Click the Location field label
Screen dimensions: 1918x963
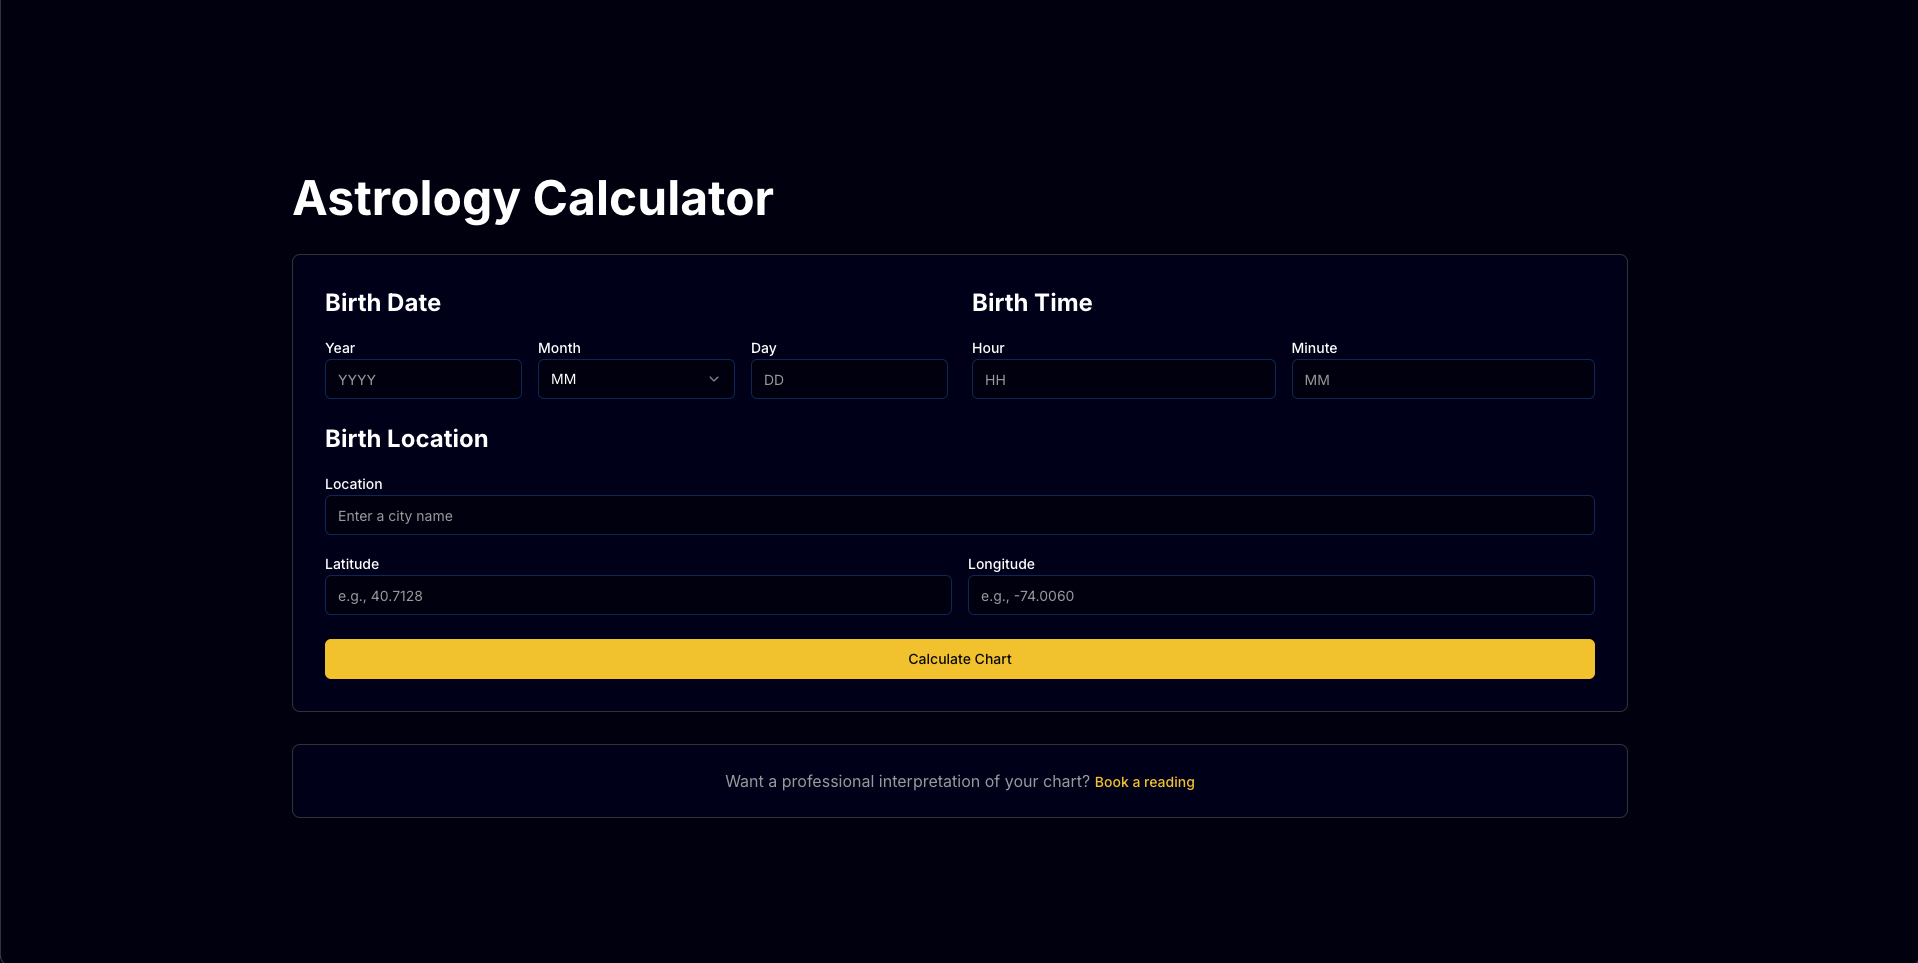tap(354, 484)
